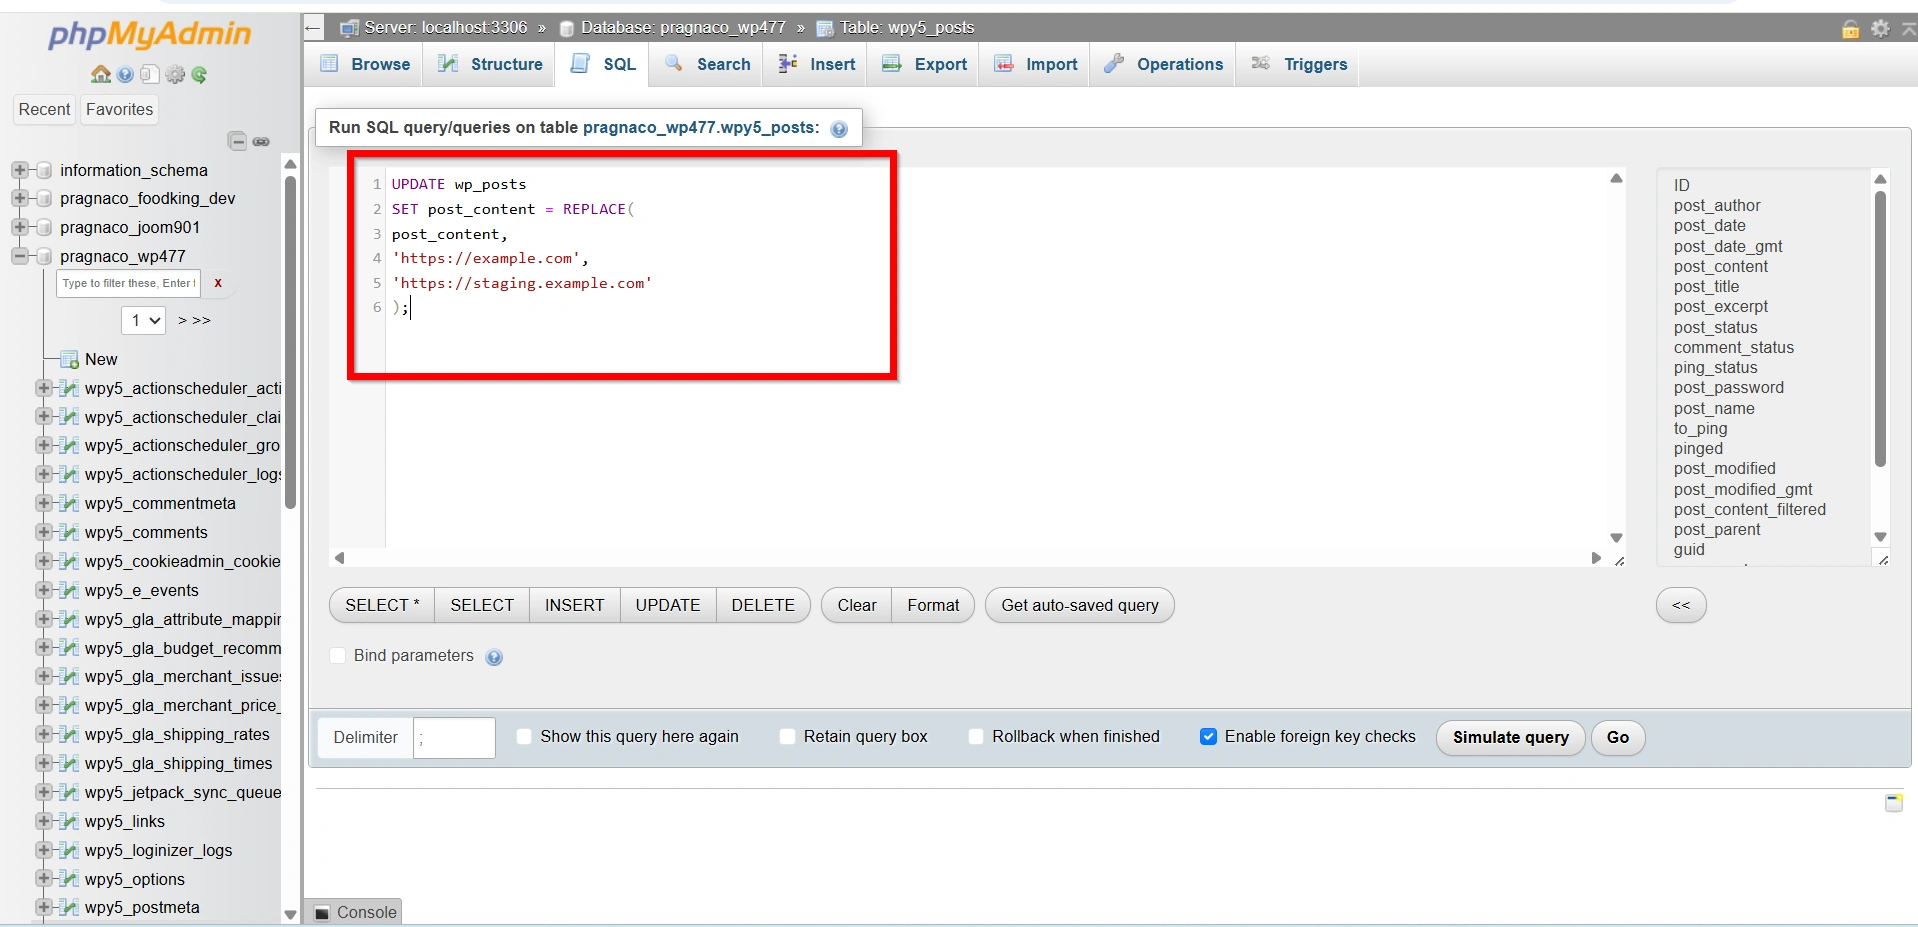This screenshot has width=1918, height=927.
Task: Click the column list vertical scrollbar
Action: click(x=1880, y=330)
